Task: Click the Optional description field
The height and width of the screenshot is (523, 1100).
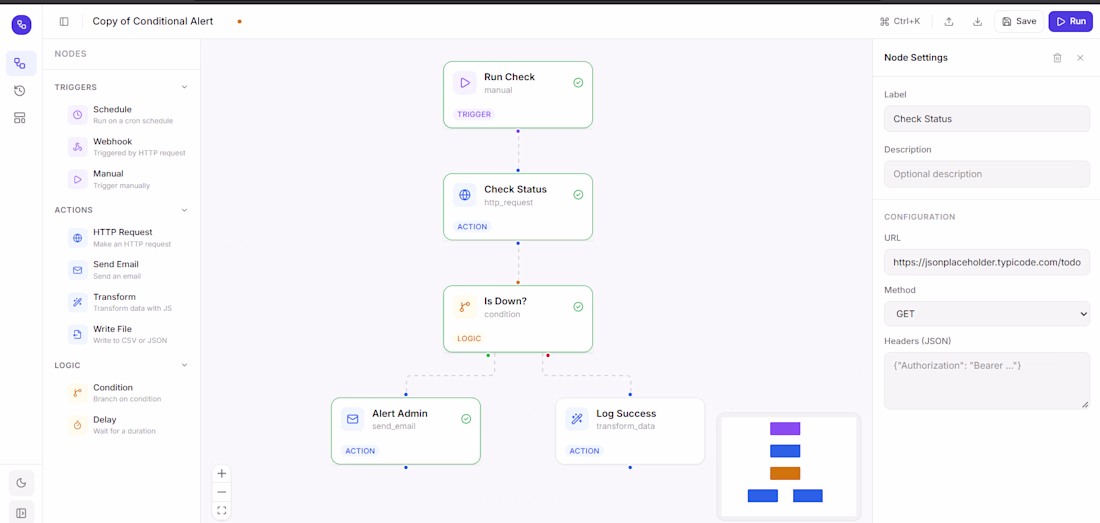Action: 987,174
